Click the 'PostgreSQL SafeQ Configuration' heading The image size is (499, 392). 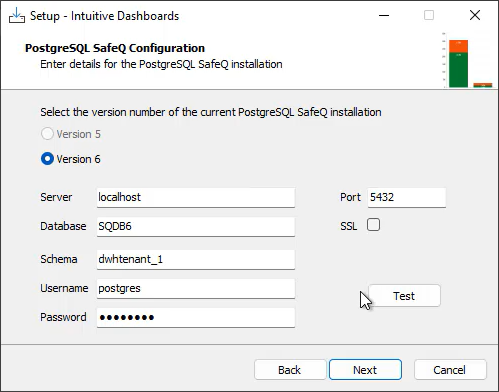pos(115,48)
